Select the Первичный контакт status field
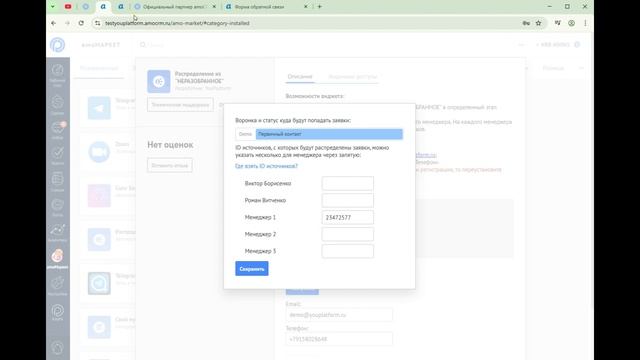The image size is (640, 360). [329, 134]
